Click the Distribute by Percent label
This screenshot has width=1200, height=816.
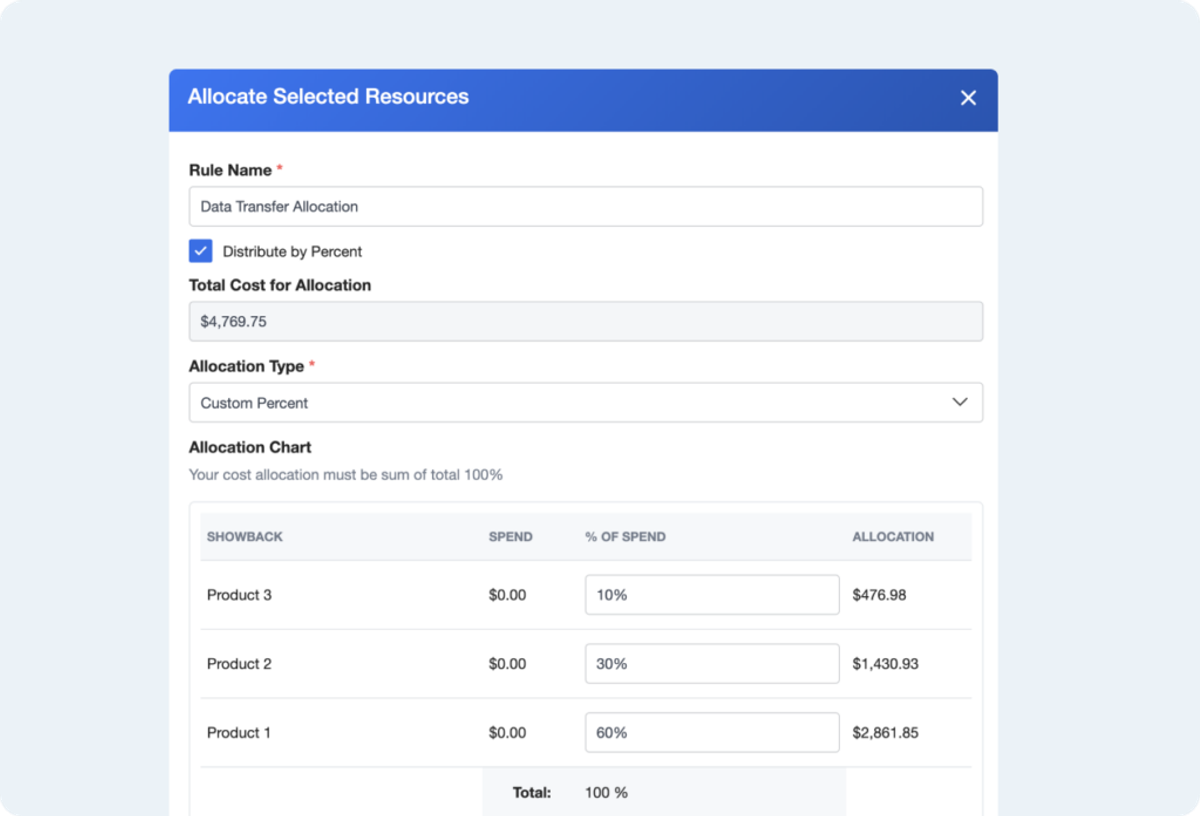point(292,252)
